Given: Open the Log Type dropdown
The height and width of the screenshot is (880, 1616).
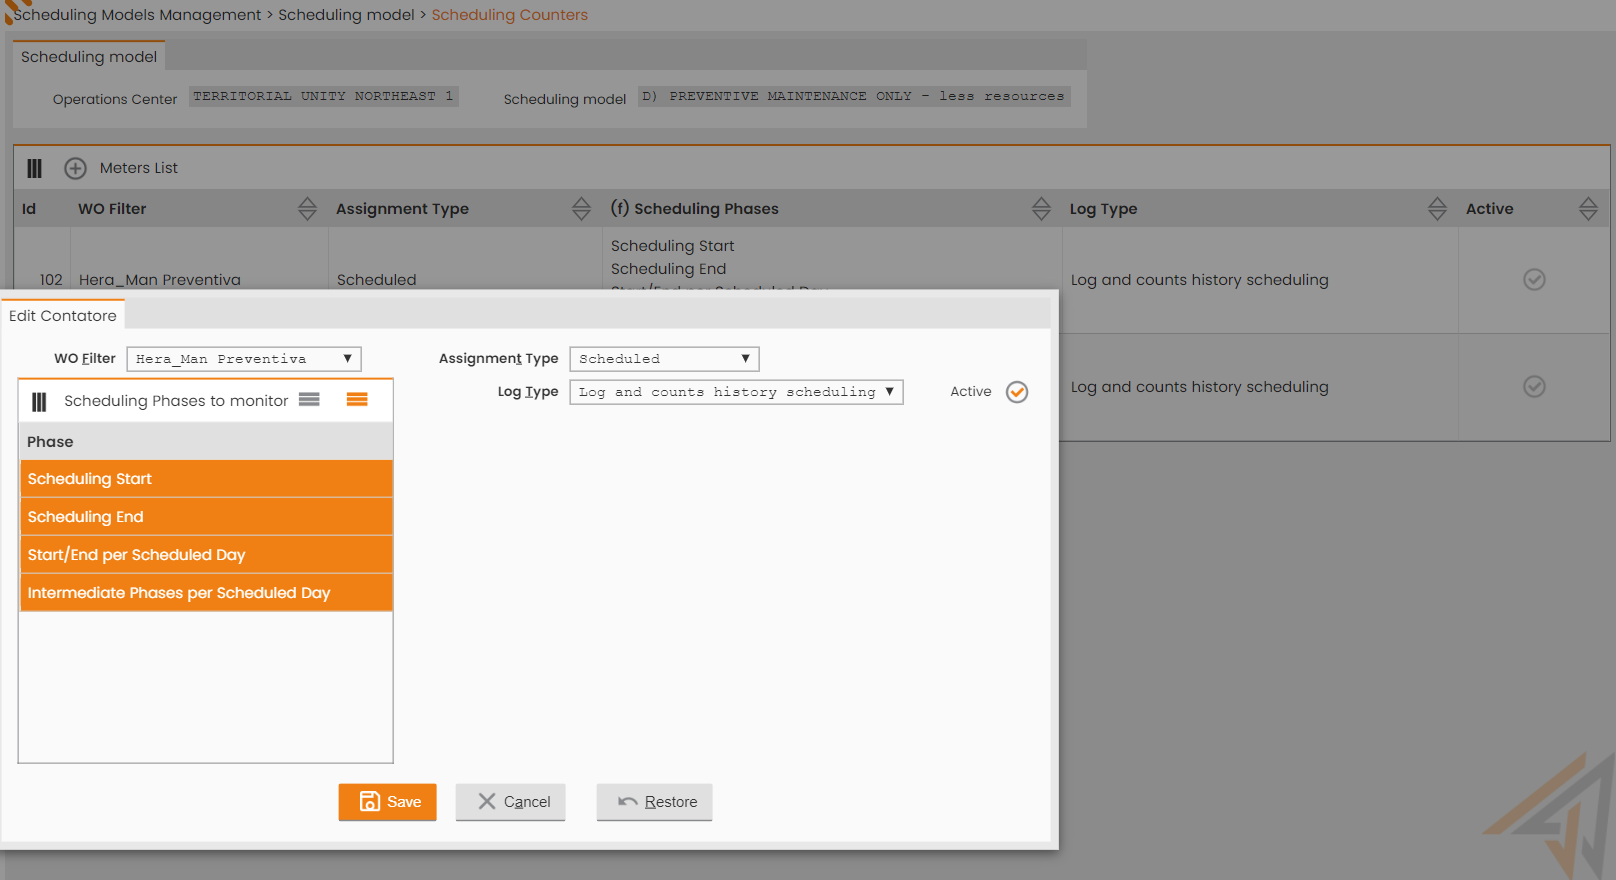Looking at the screenshot, I should (x=736, y=392).
